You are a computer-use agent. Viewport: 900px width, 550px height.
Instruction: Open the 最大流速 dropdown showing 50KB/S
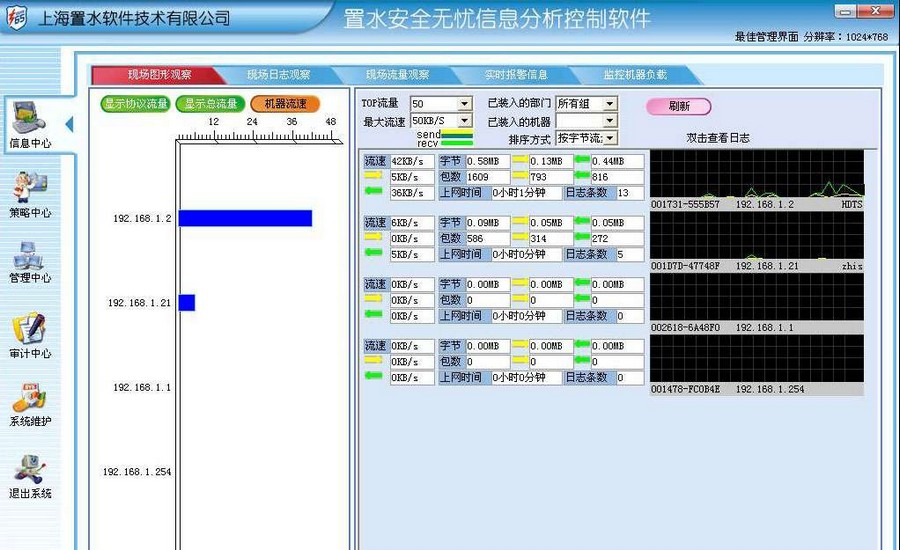[441, 121]
